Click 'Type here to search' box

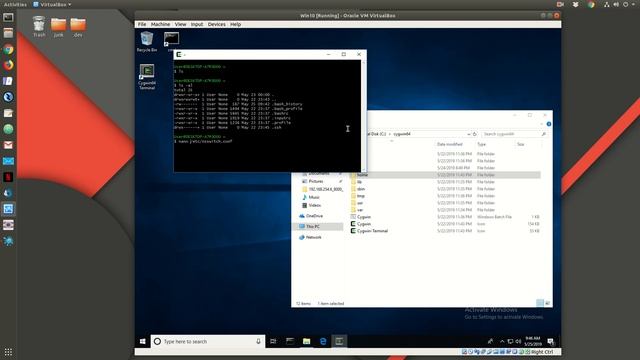208,341
